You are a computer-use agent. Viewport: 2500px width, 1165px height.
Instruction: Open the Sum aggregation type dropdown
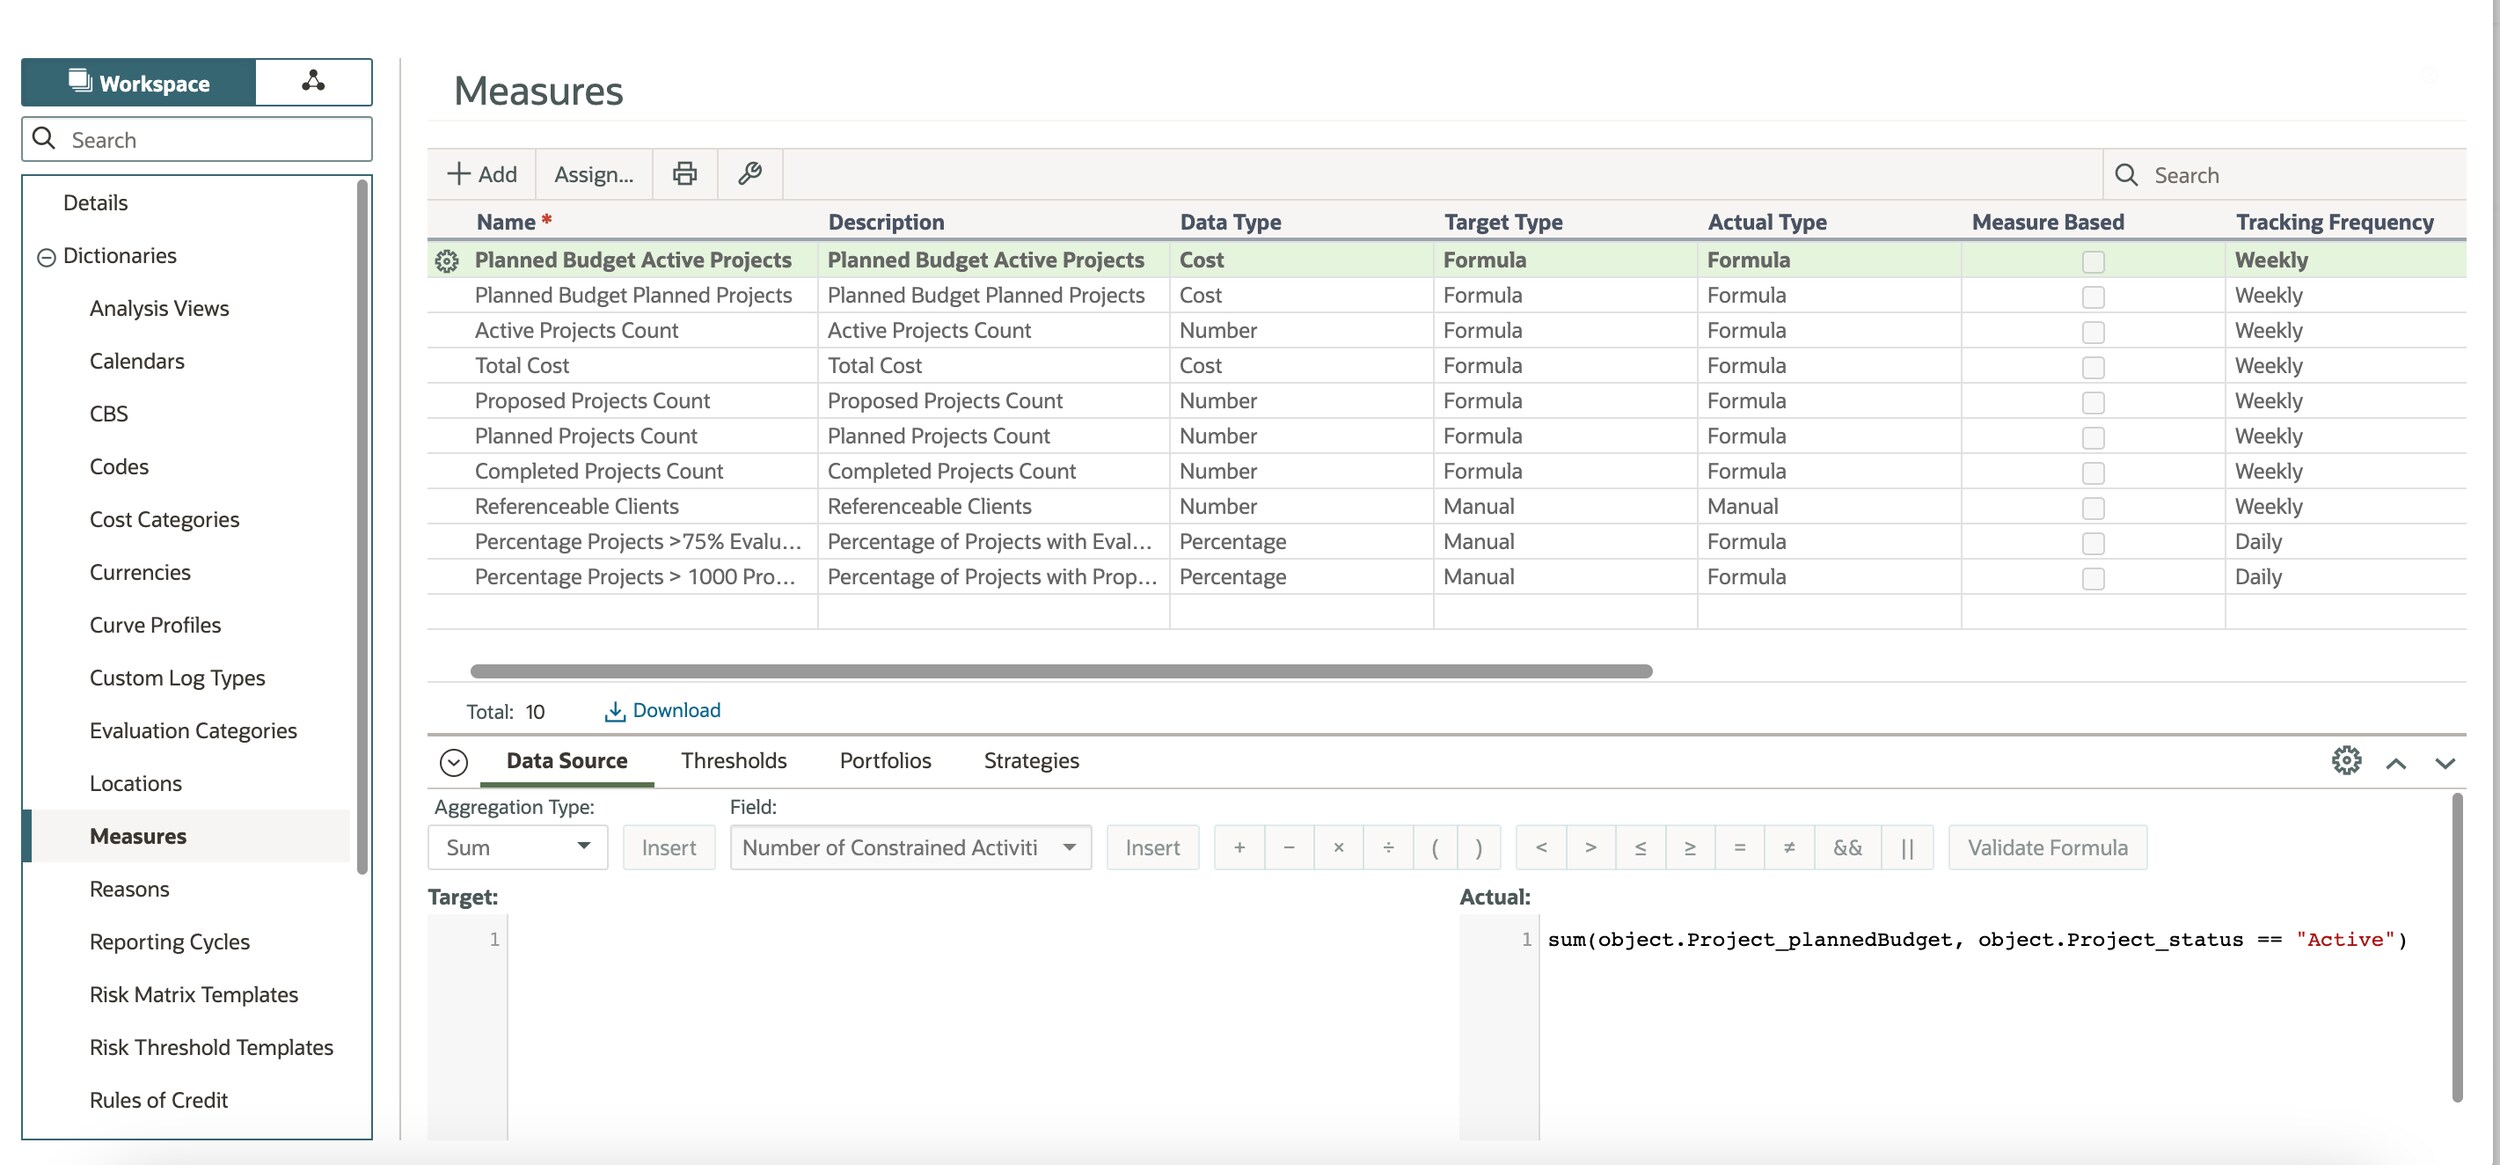517,848
